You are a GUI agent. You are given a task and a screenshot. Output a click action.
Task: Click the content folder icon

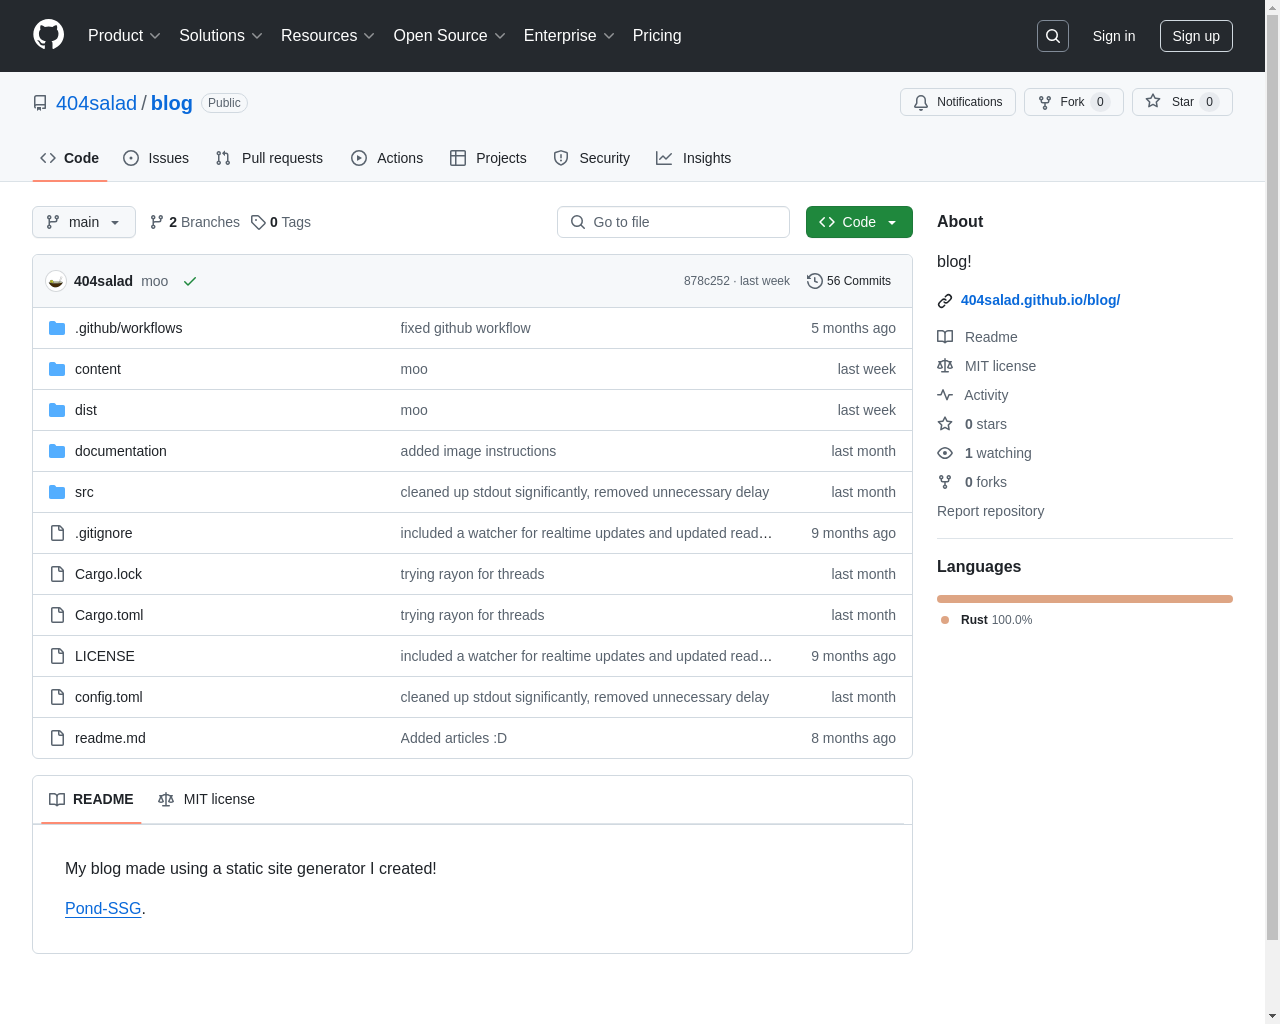coord(57,369)
